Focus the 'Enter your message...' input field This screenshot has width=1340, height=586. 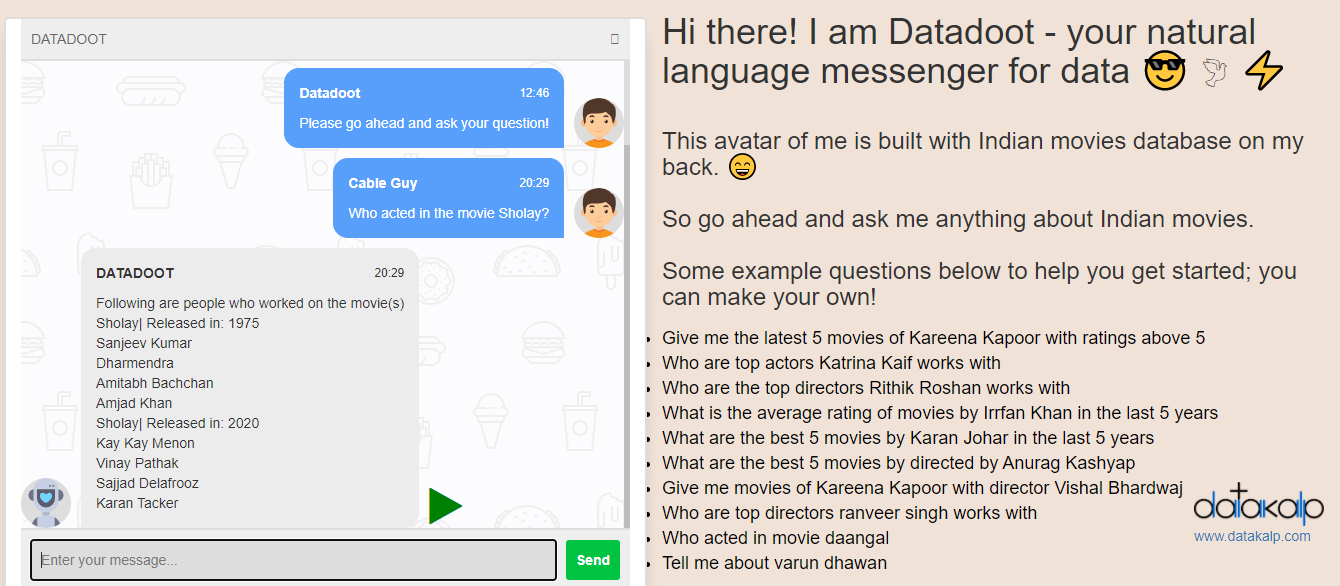(294, 560)
